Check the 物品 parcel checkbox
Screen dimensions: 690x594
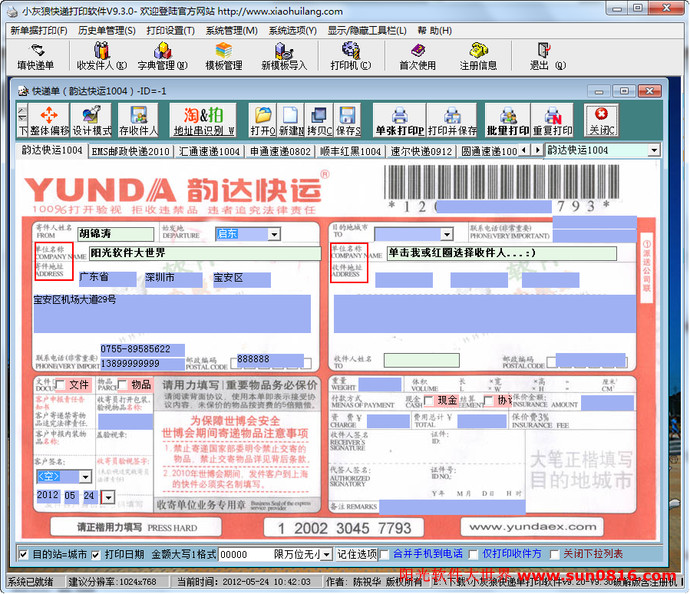pos(122,385)
